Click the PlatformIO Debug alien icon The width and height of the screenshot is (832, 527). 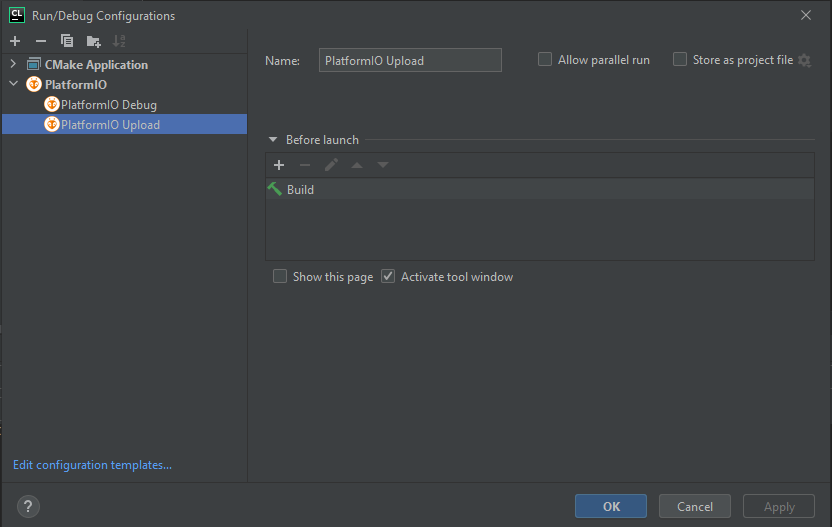click(x=51, y=104)
